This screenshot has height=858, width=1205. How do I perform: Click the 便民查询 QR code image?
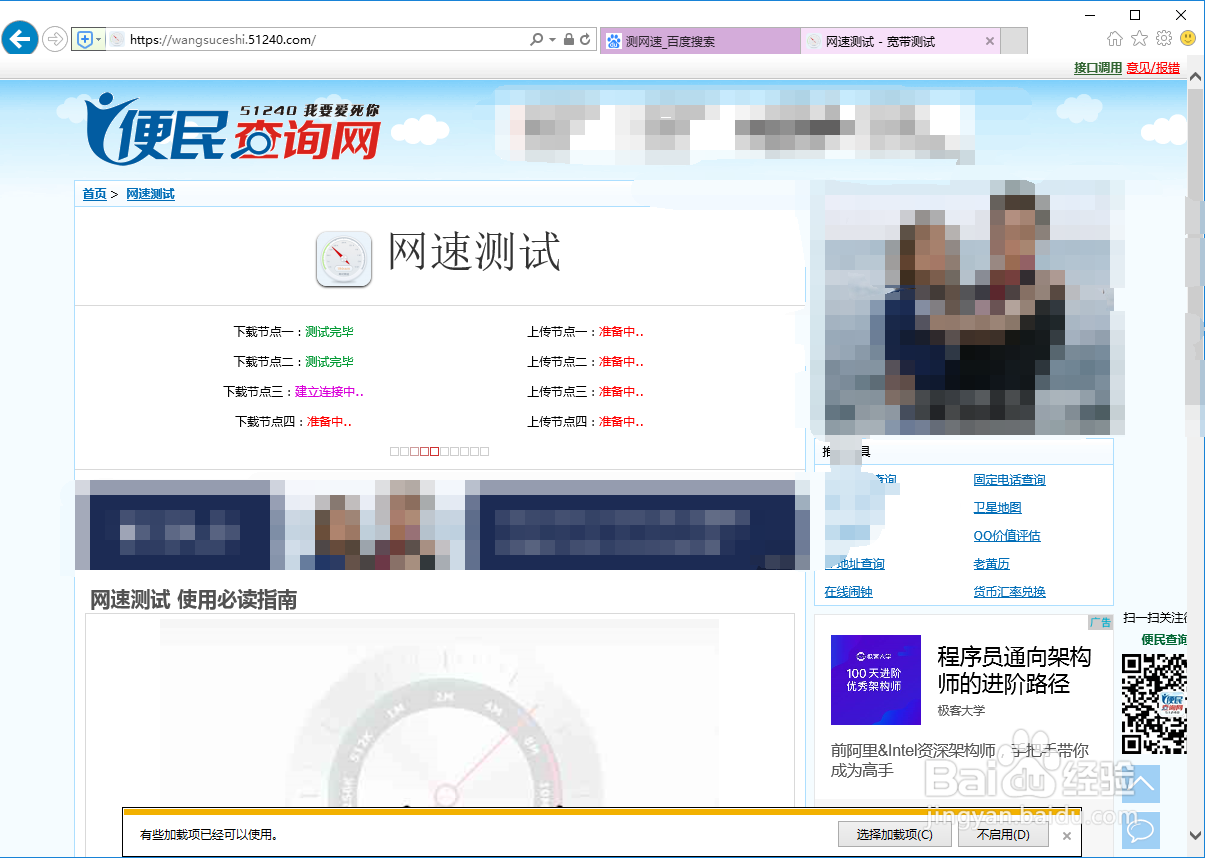[x=1154, y=704]
